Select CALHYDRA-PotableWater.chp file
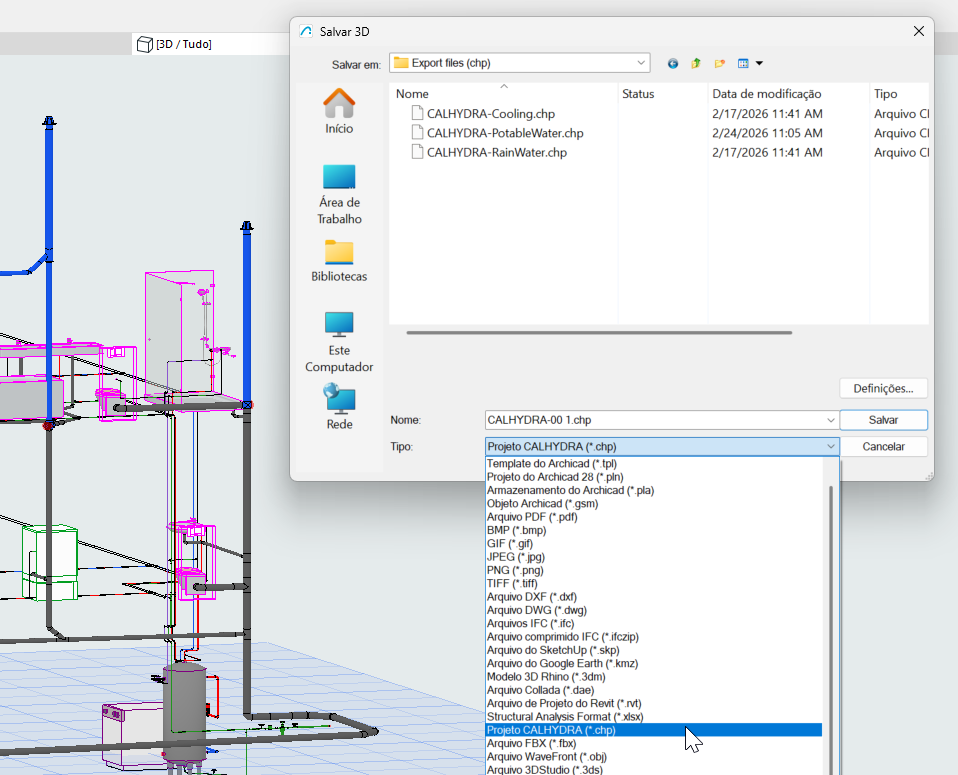 coord(504,133)
